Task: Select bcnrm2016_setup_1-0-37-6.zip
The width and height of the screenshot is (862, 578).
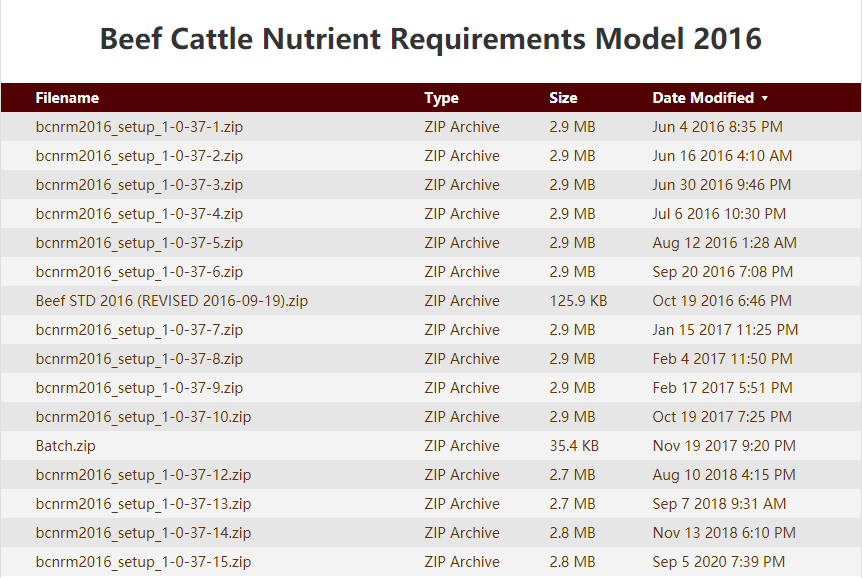Action: (x=139, y=272)
